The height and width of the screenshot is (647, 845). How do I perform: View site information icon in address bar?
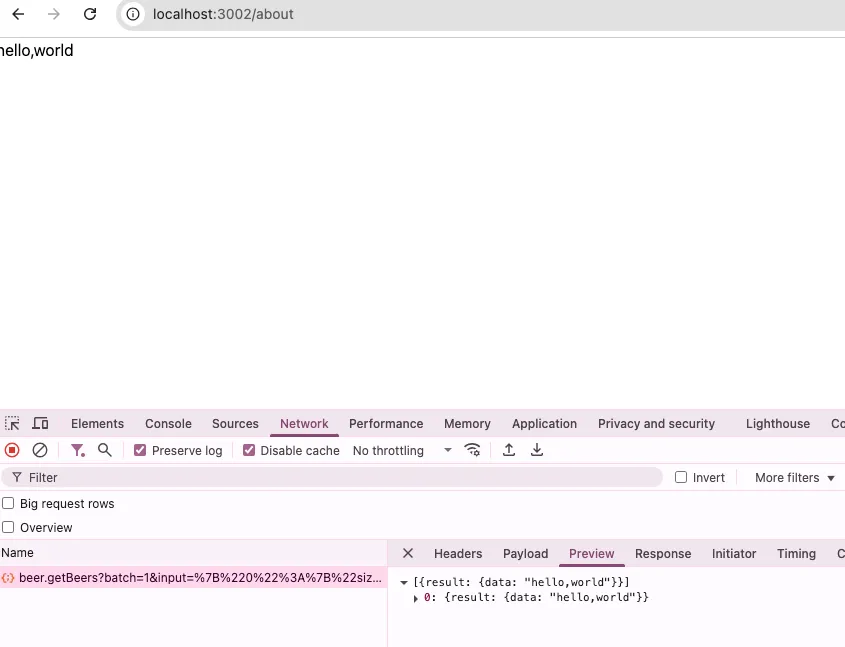click(133, 14)
